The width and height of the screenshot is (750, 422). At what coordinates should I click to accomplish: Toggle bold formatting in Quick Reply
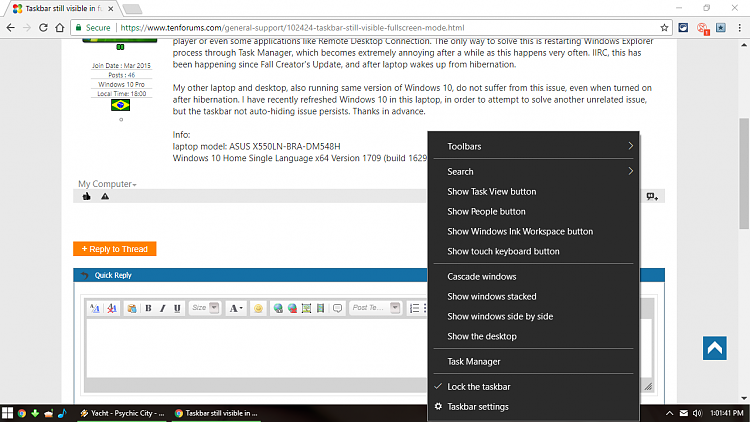pyautogui.click(x=148, y=308)
